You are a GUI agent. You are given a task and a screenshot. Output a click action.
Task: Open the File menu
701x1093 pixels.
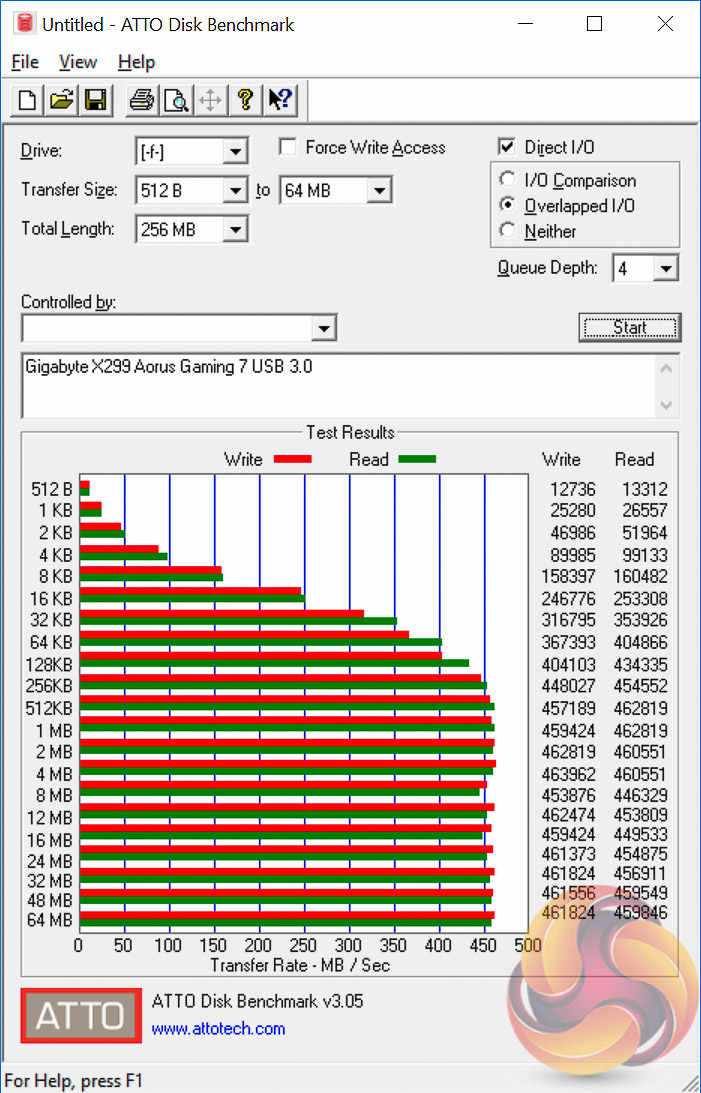25,62
